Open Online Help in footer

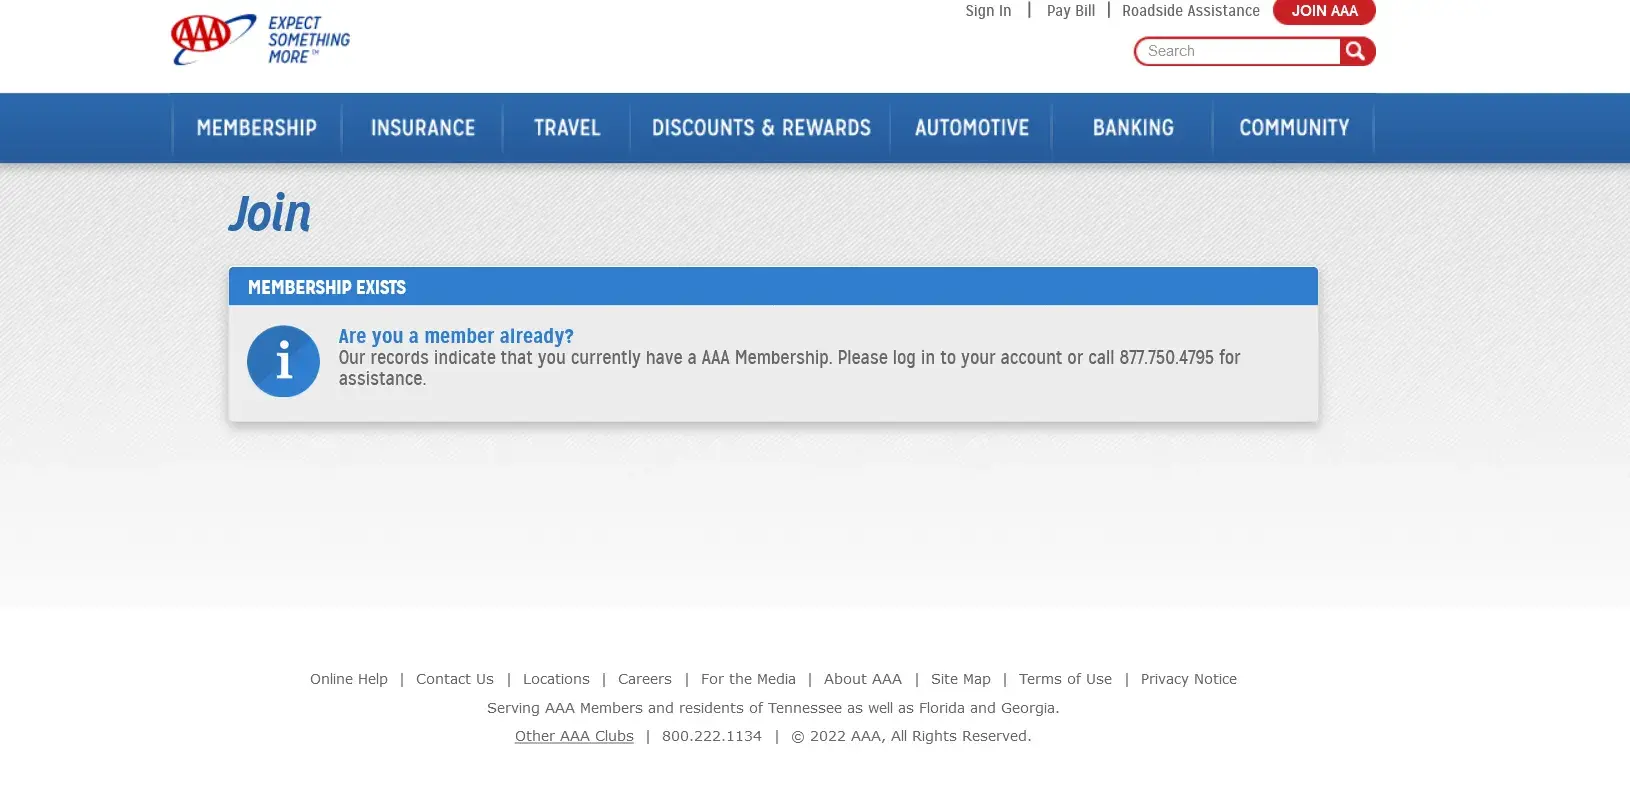click(349, 679)
